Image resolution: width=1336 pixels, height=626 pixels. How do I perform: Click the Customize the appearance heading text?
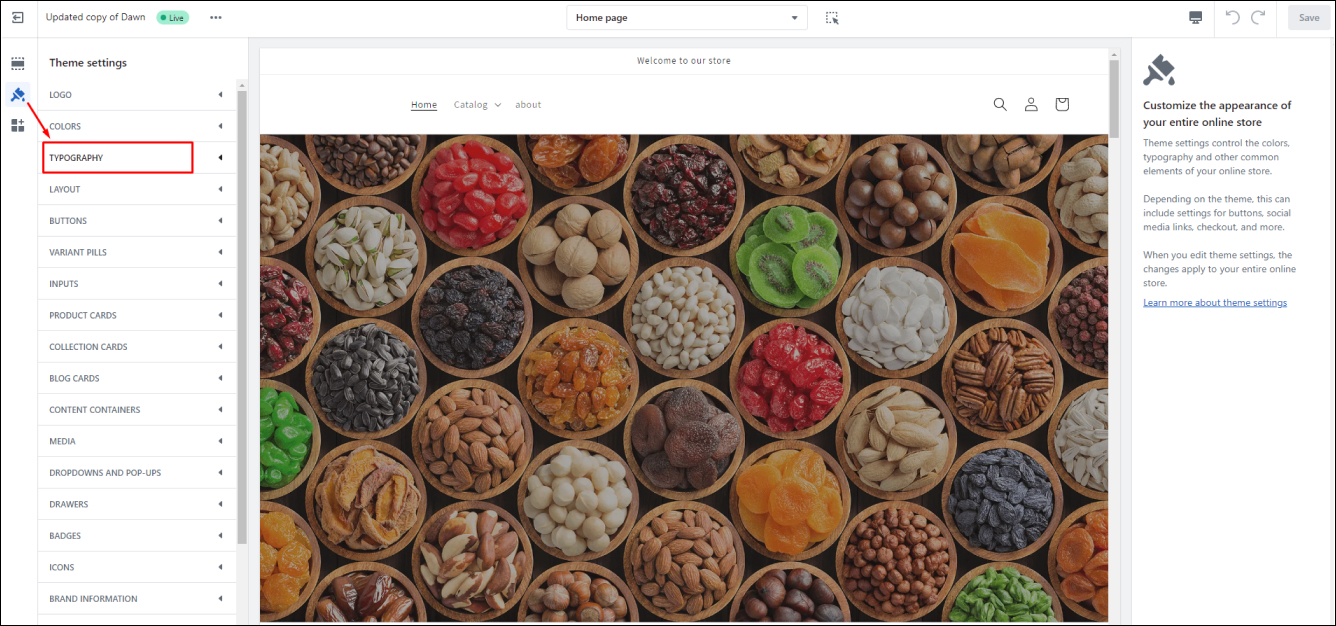coord(1217,114)
